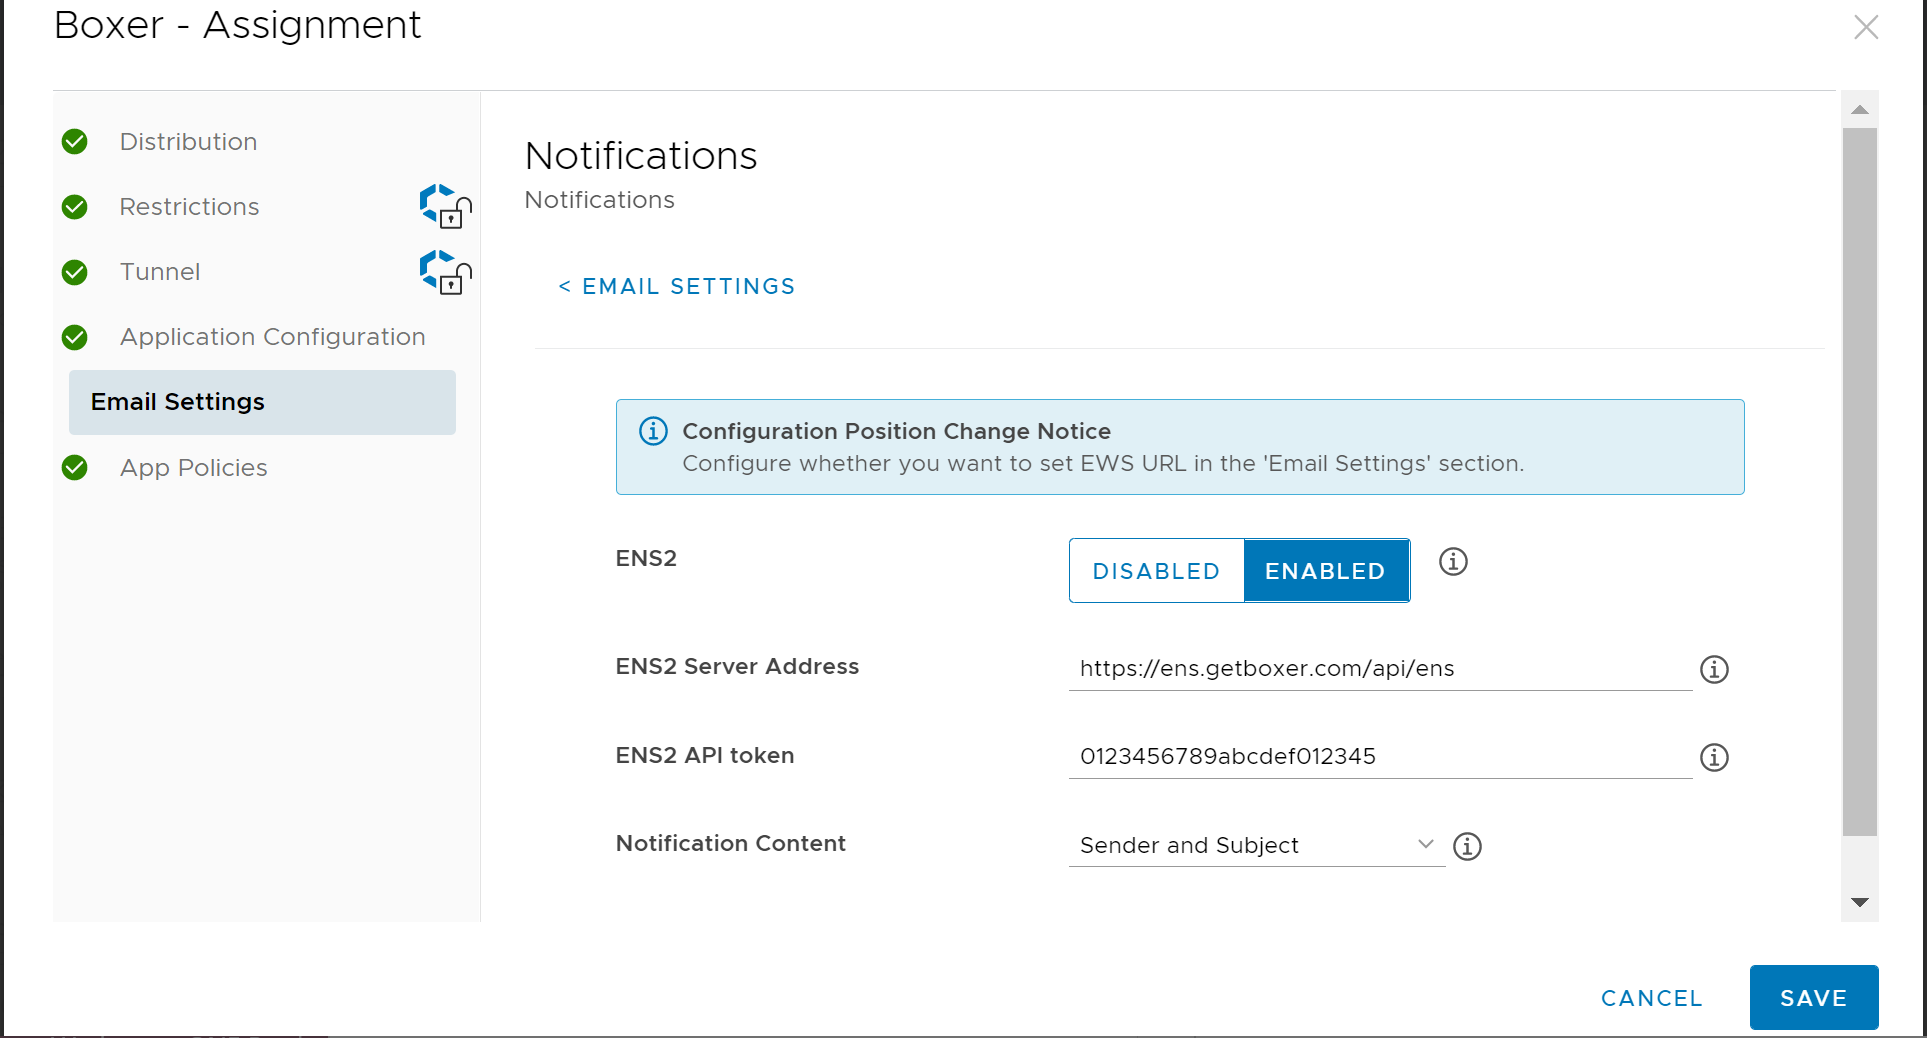Click the Notifications heading
This screenshot has height=1038, width=1927.
641,156
